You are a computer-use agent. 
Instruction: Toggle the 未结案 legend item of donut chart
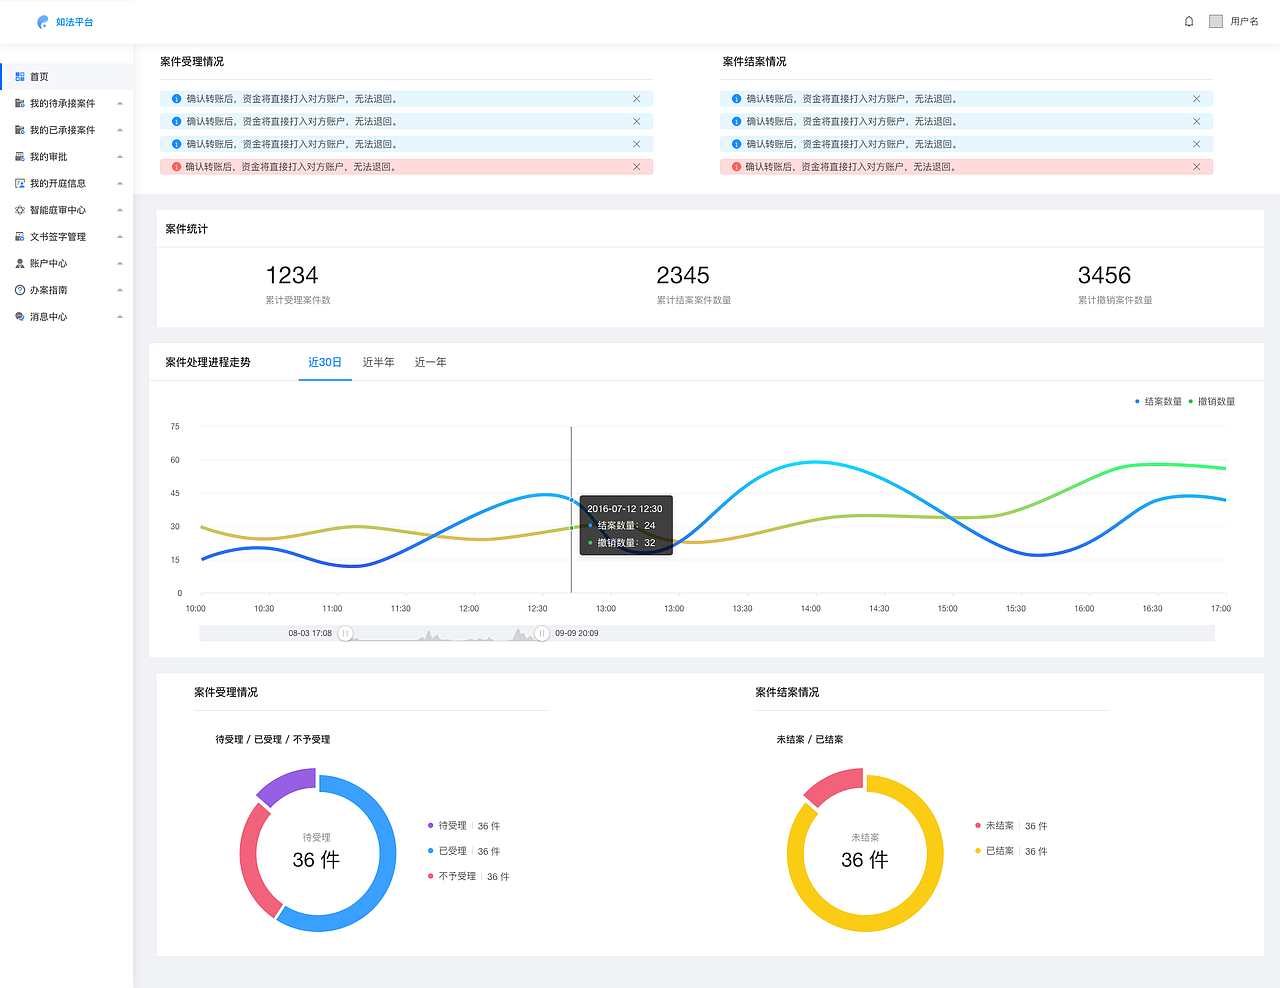tap(1012, 826)
